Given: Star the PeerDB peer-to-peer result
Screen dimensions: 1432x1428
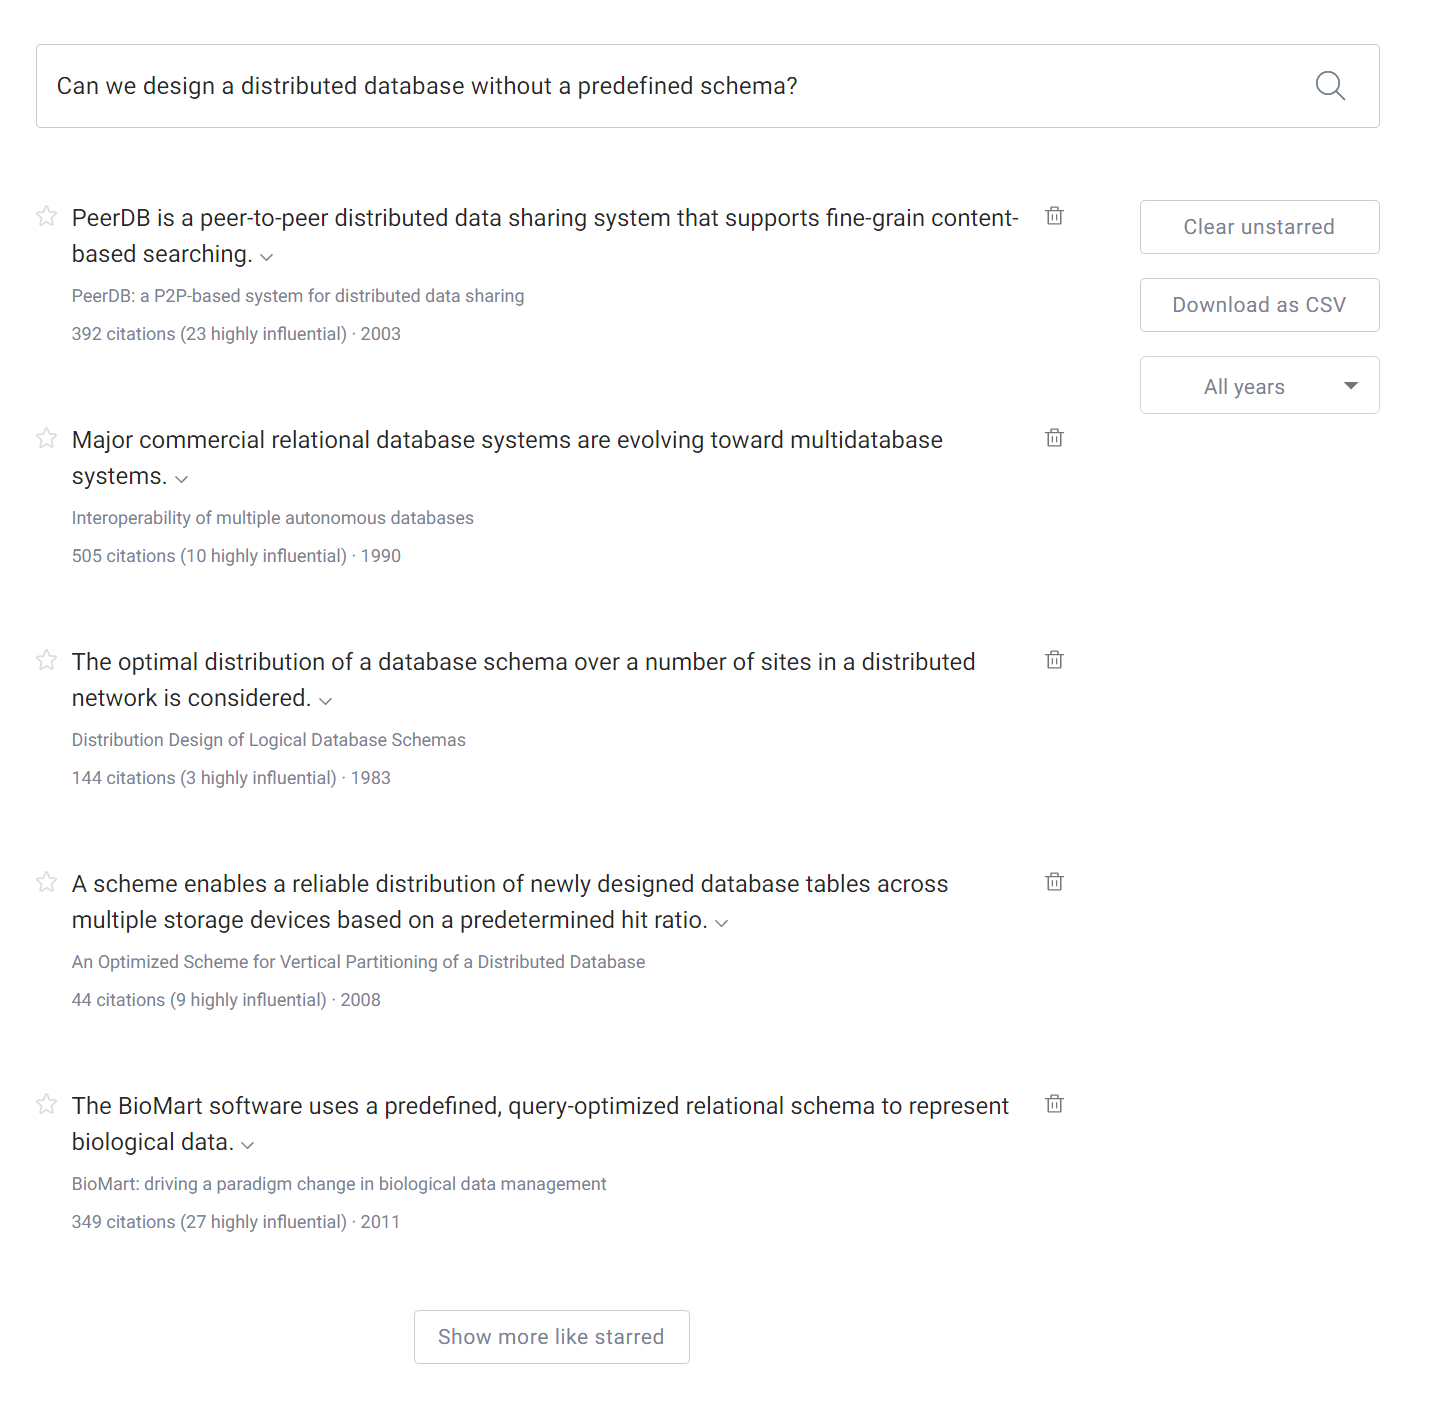Looking at the screenshot, I should [46, 216].
